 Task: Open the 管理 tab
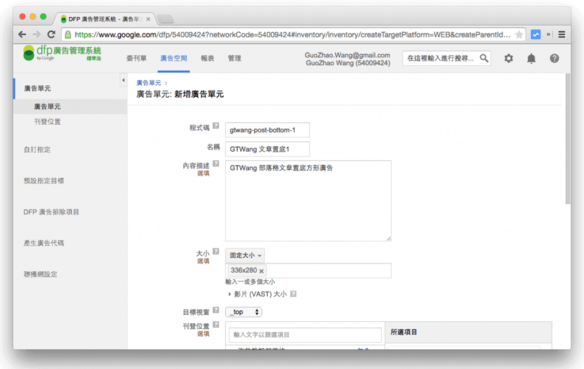[x=235, y=58]
